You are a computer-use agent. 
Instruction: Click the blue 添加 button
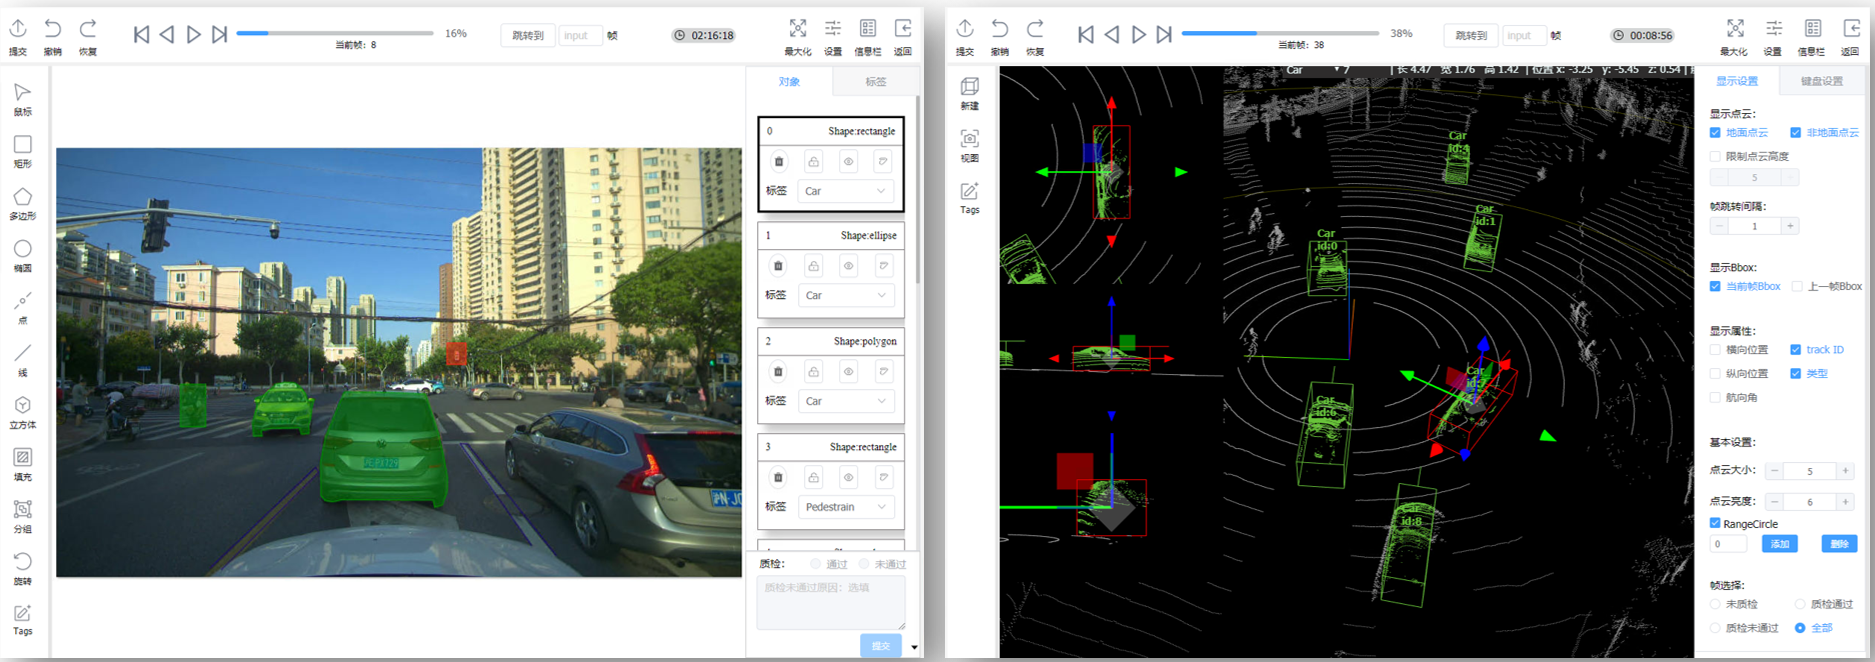pos(1779,544)
